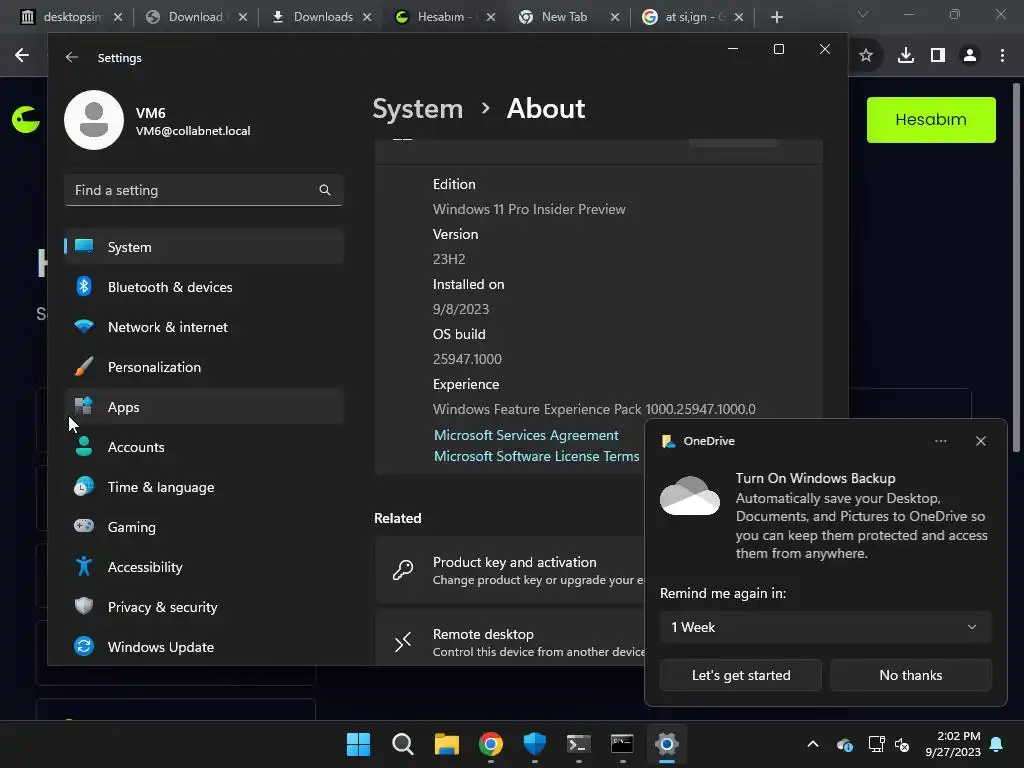Open Accounts settings
The image size is (1024, 768).
click(204, 447)
